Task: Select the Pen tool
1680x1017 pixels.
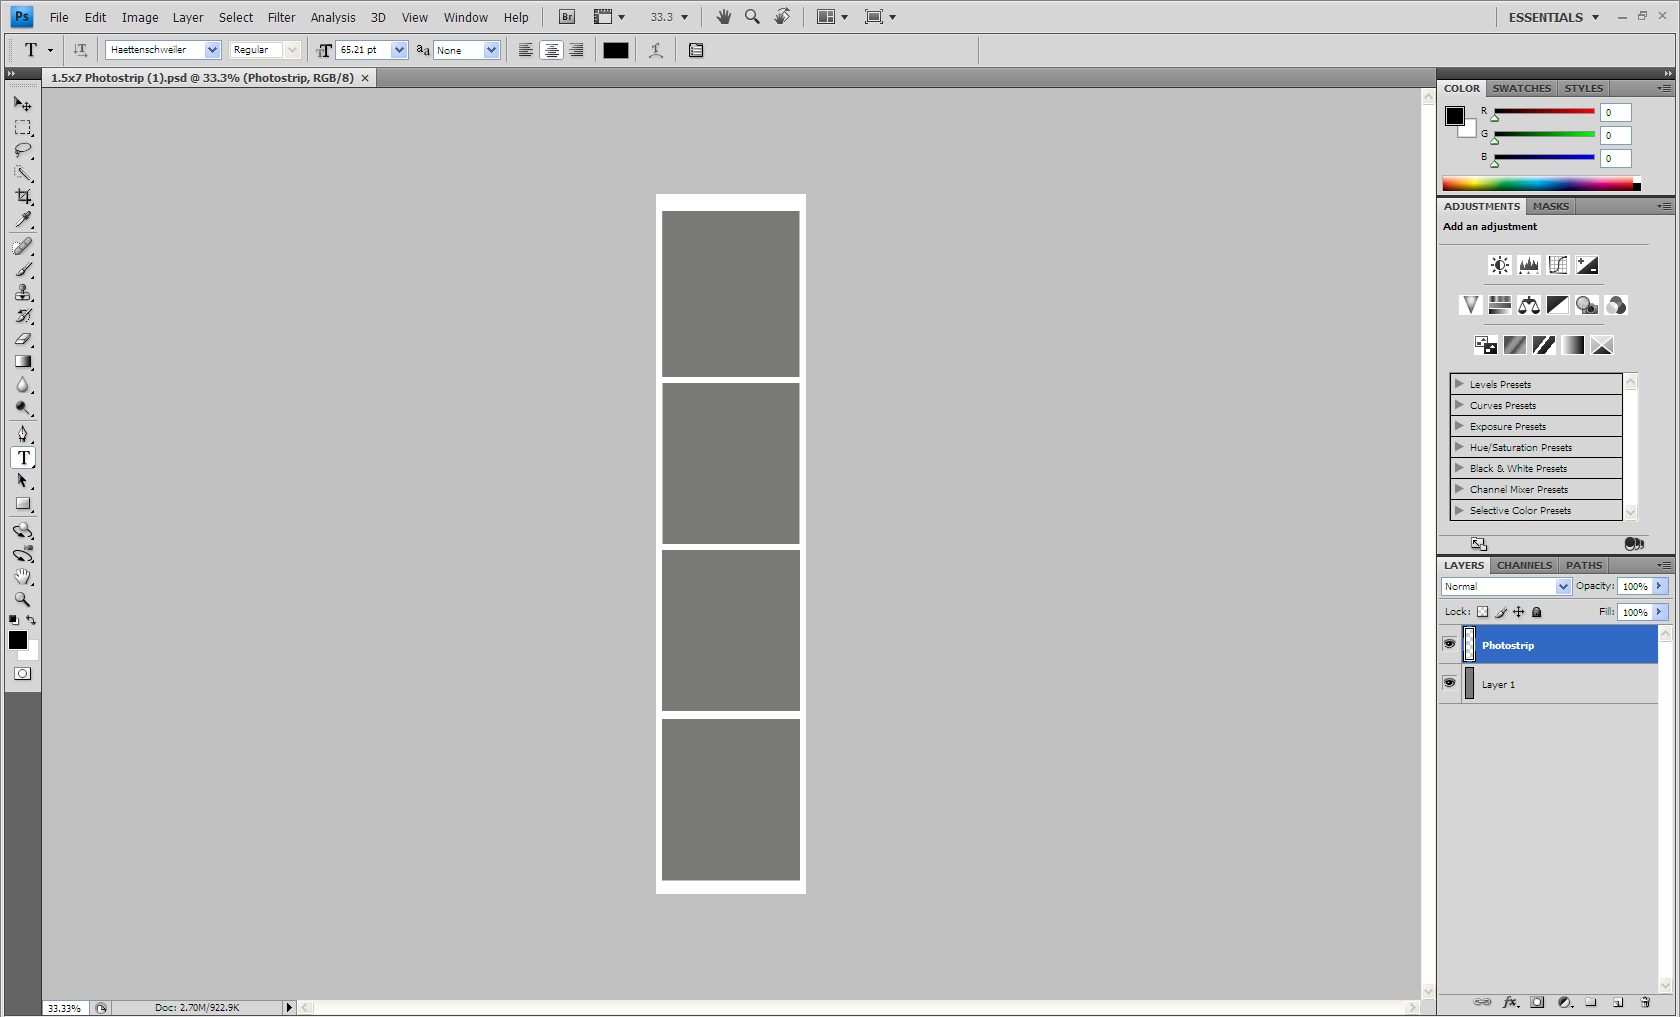Action: 23,434
